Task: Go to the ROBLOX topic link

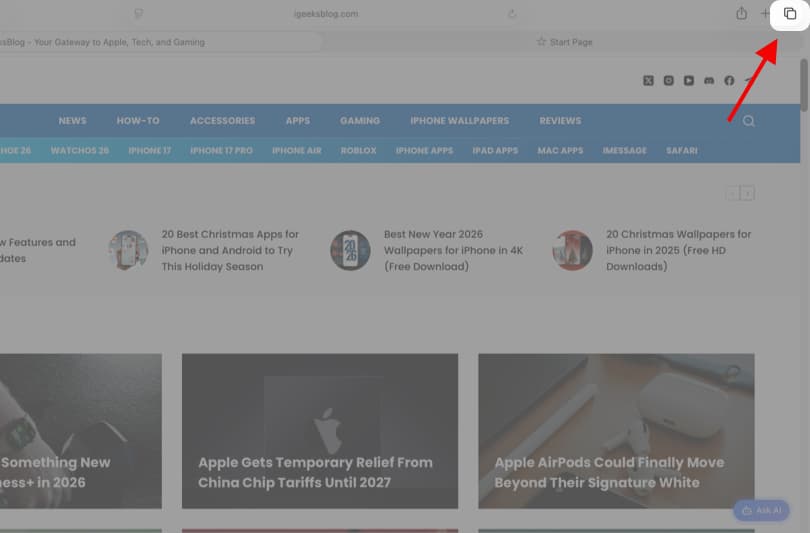Action: pos(359,151)
